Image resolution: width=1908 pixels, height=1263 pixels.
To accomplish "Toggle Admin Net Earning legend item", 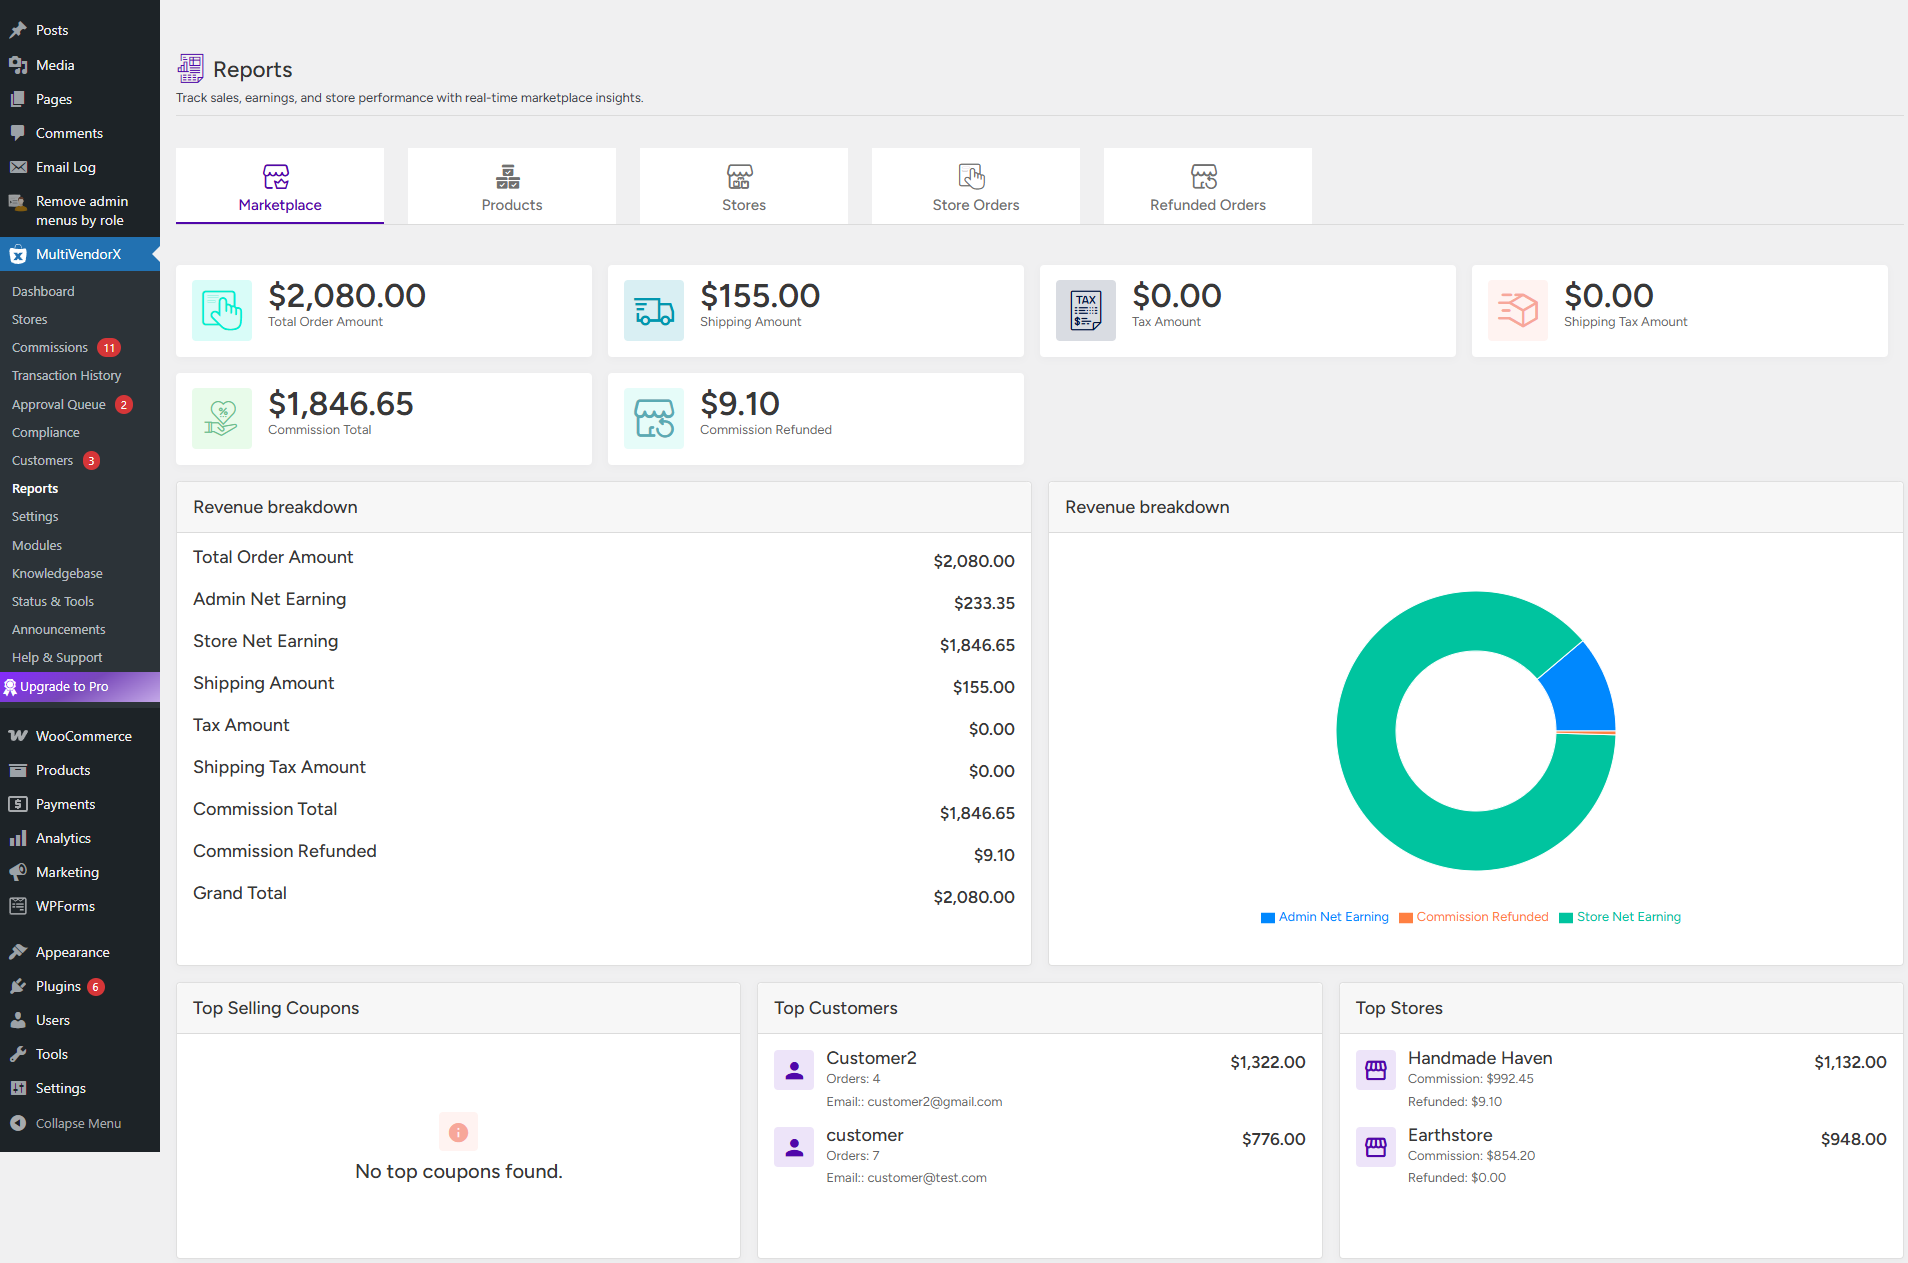I will coord(1325,917).
